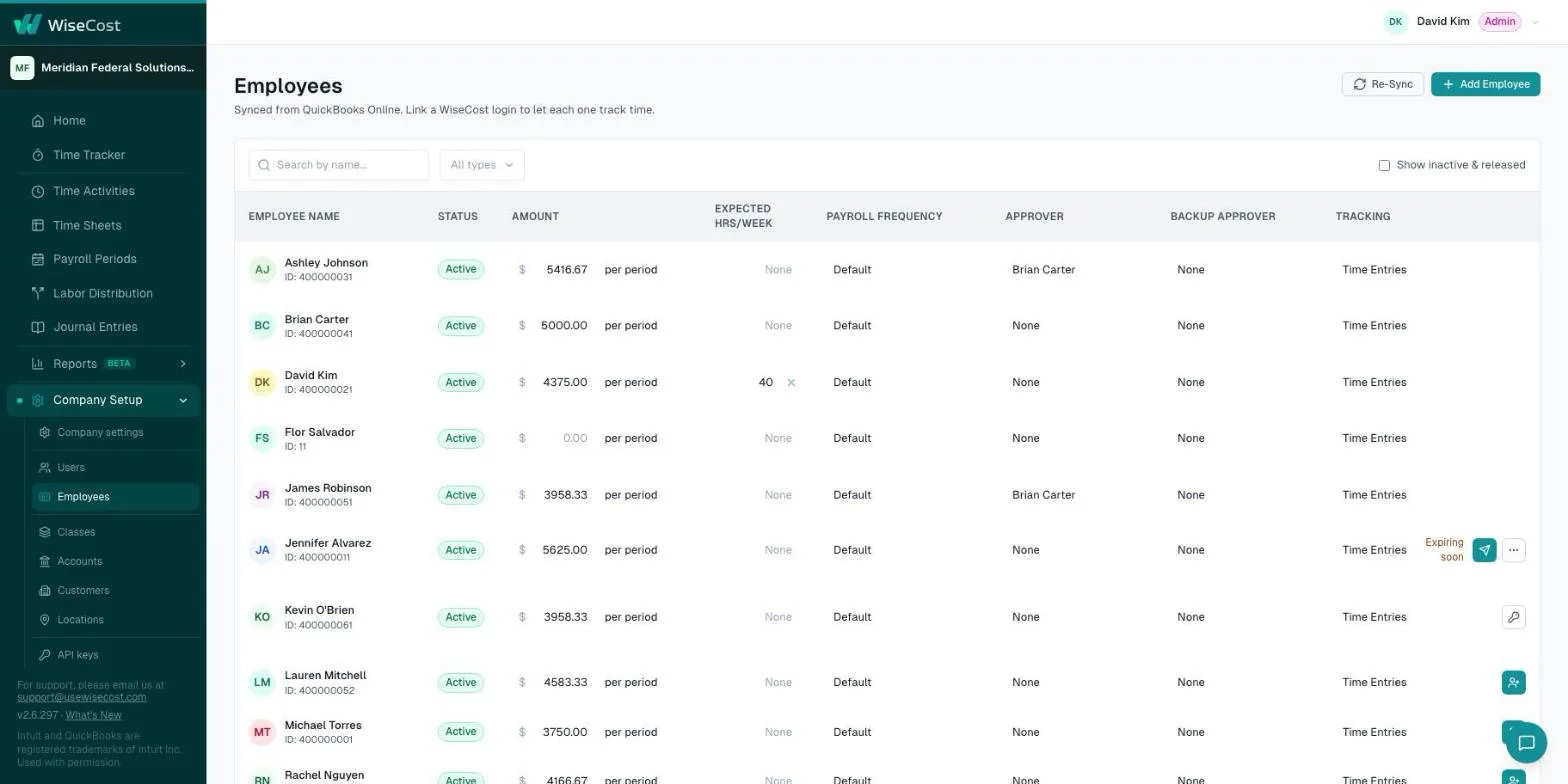The height and width of the screenshot is (784, 1568).
Task: Click Ashley Johnson's amount 5416.67 field
Action: pos(566,270)
